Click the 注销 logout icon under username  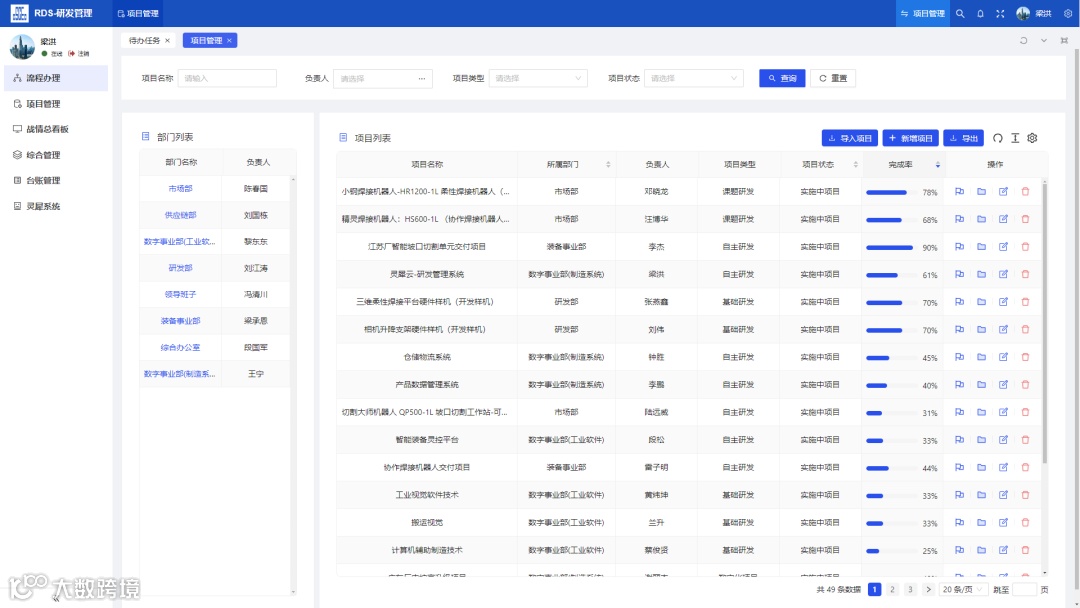pyautogui.click(x=71, y=53)
